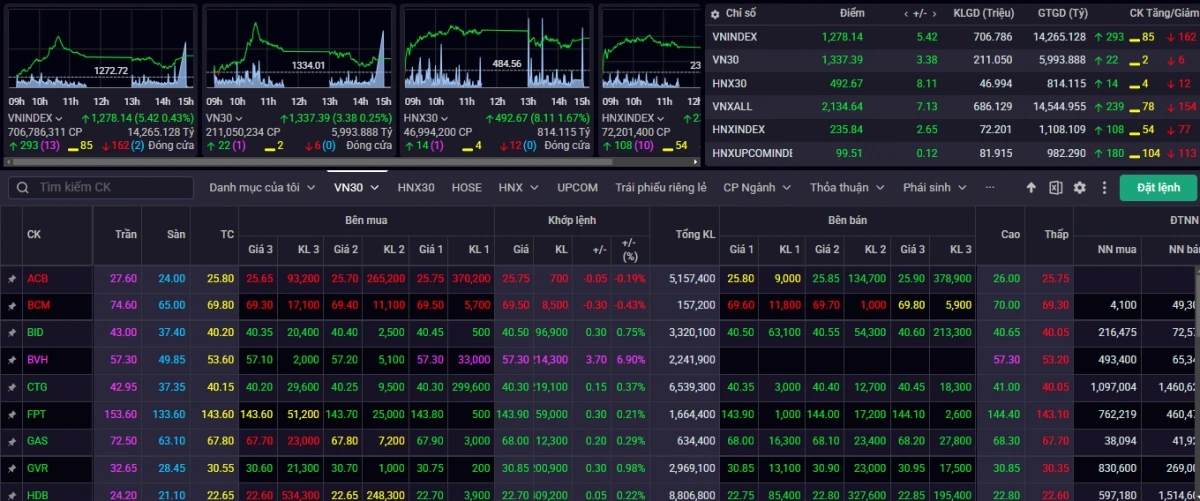Click the Cao column header

point(1010,234)
